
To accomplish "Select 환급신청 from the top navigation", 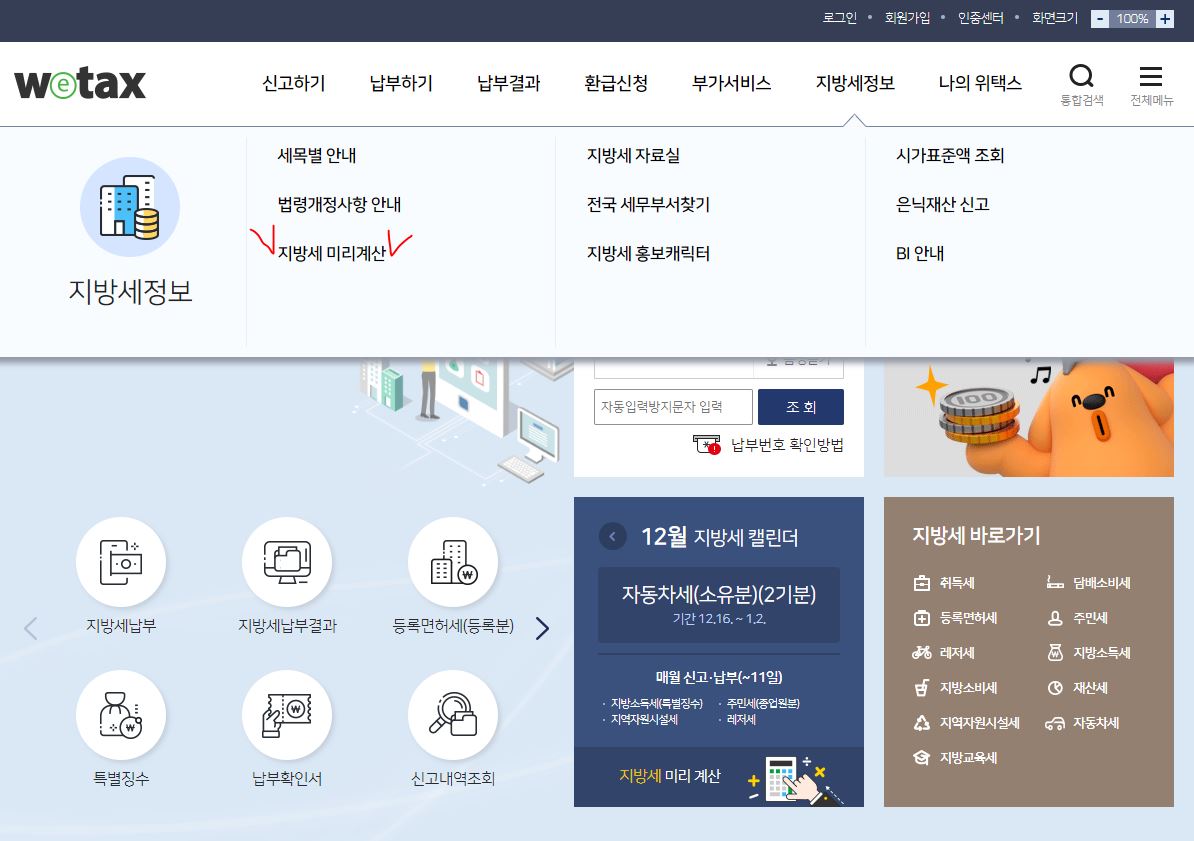I will [615, 85].
